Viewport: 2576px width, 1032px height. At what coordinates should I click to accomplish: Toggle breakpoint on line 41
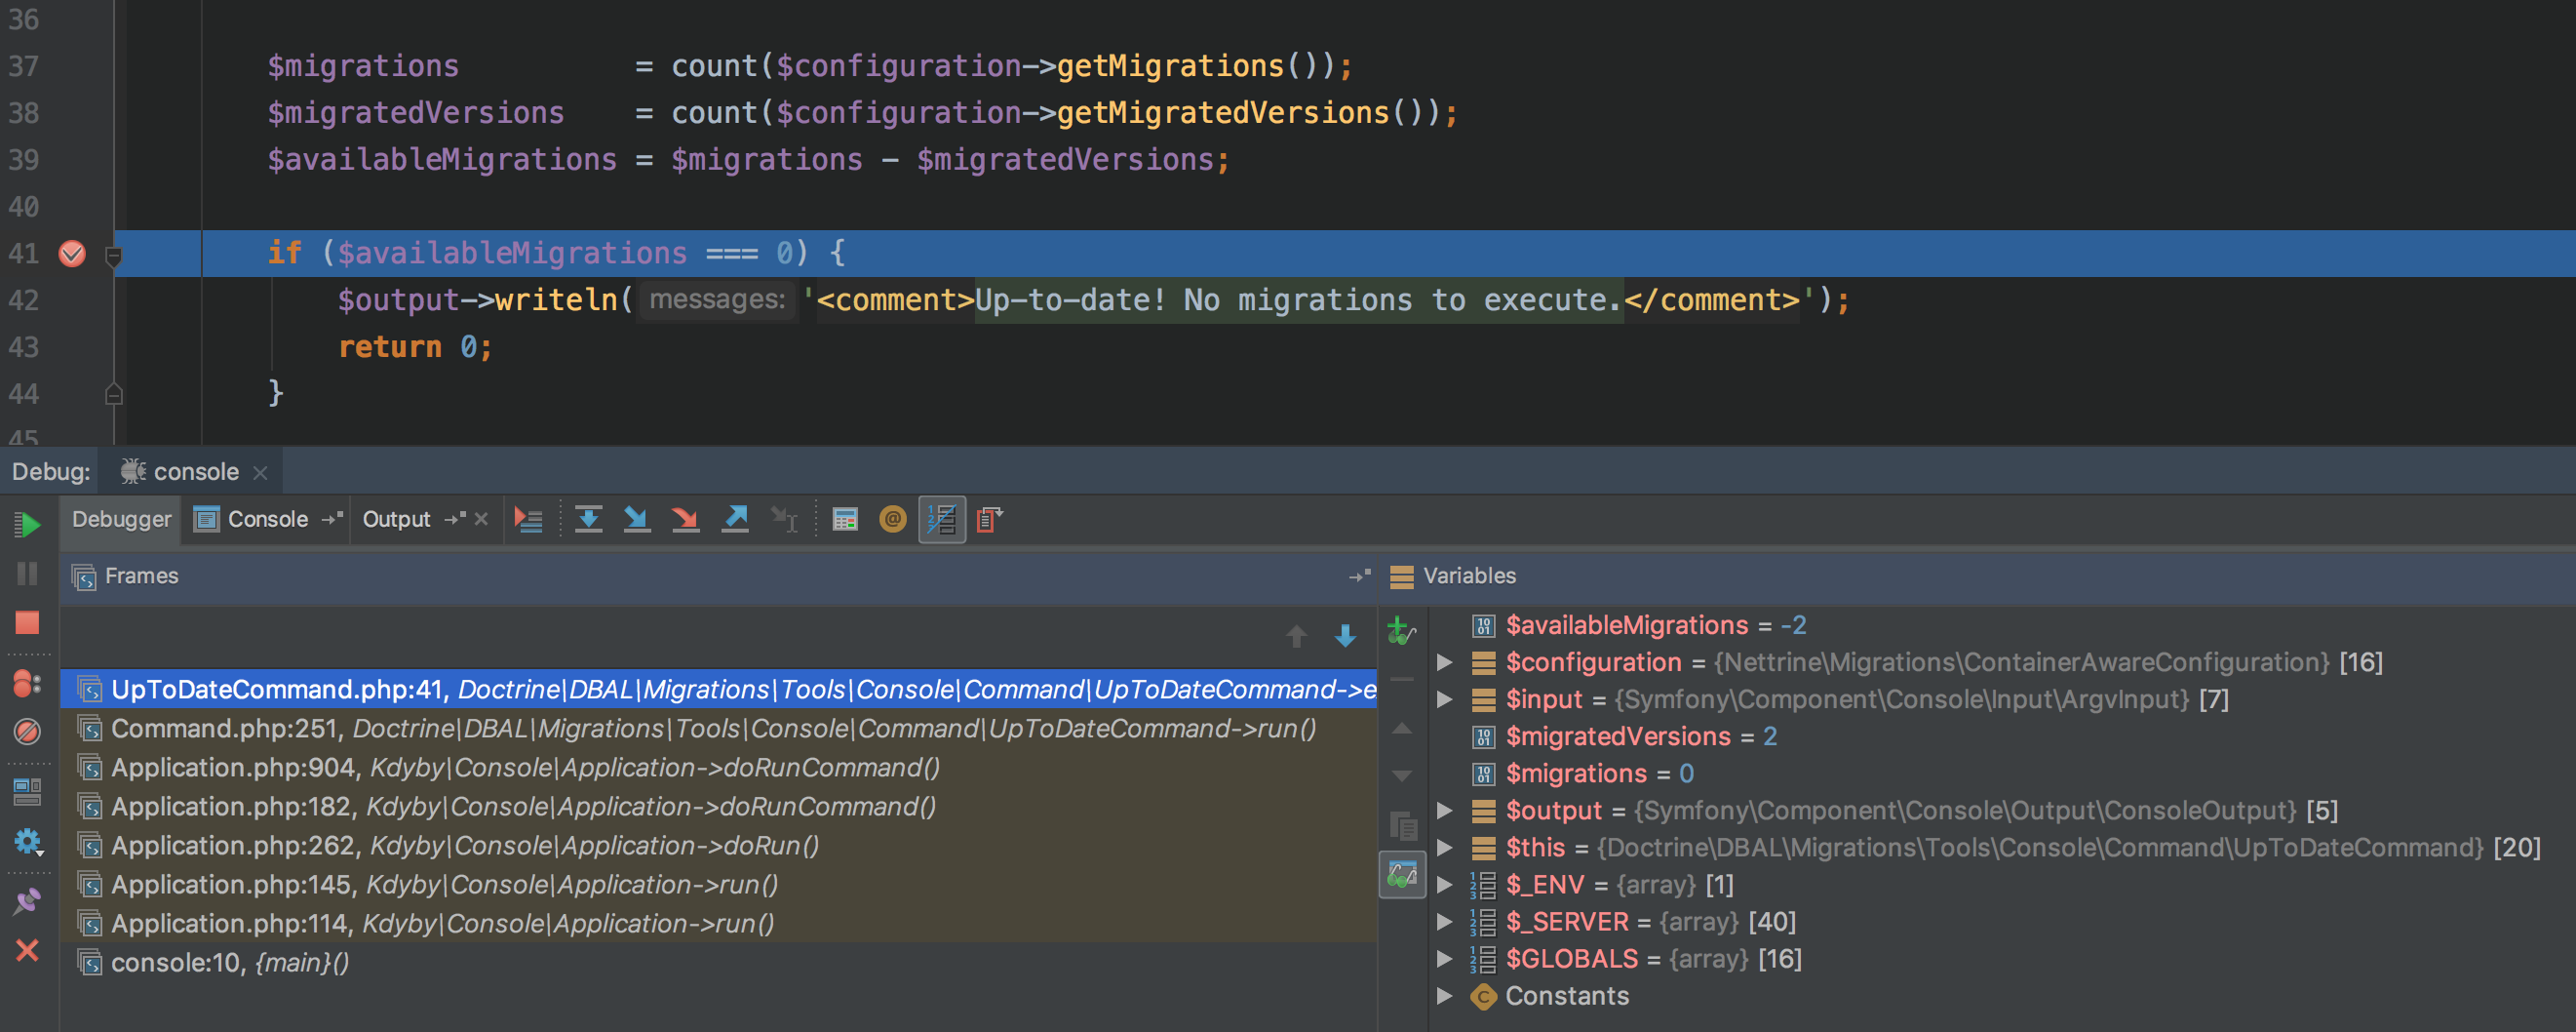[x=72, y=254]
